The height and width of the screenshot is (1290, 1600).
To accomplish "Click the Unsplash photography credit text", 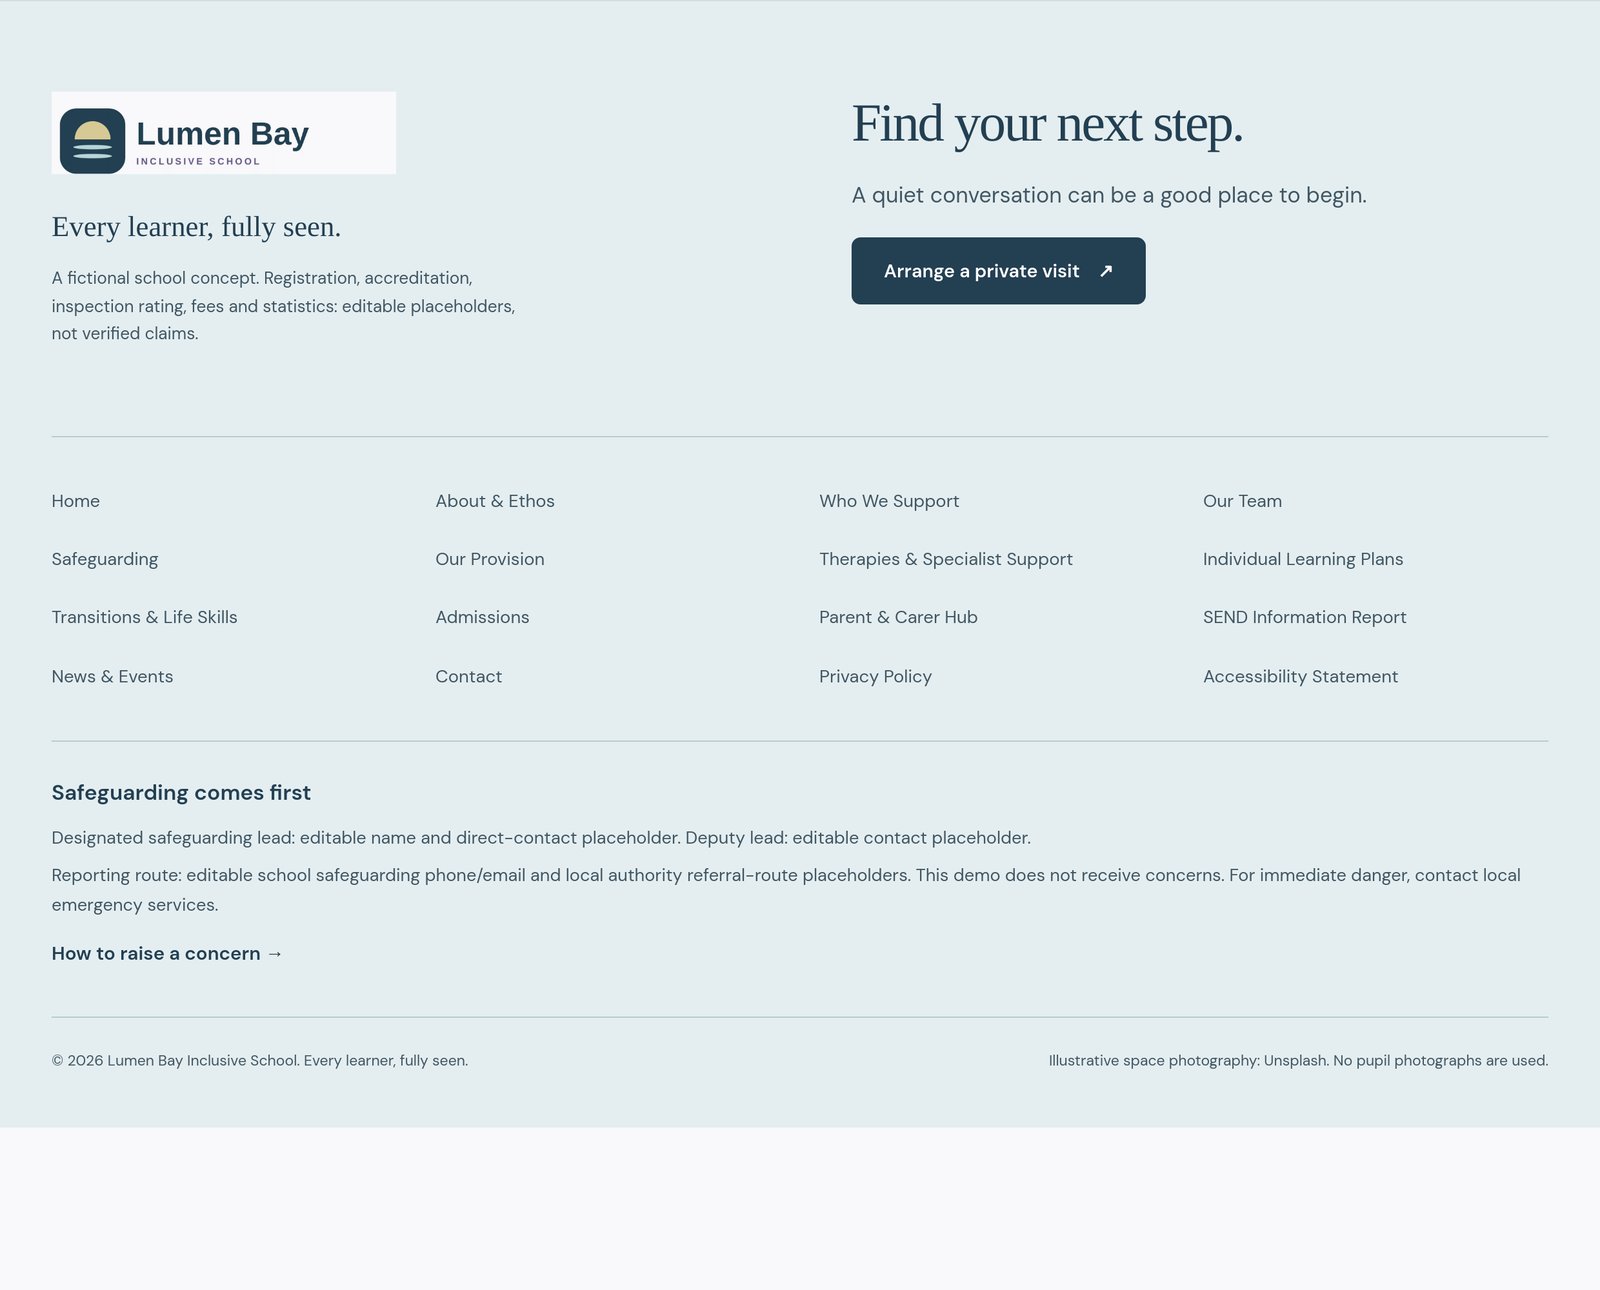I will [1298, 1060].
